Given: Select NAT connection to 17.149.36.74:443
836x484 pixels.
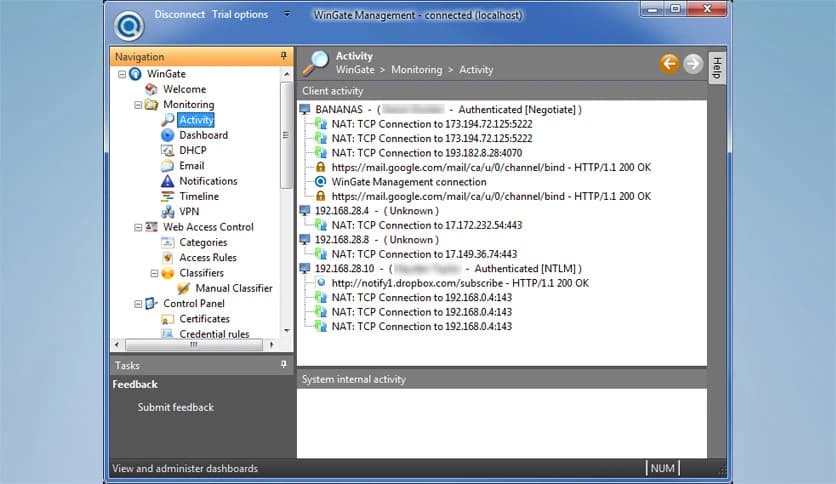Looking at the screenshot, I should [424, 254].
